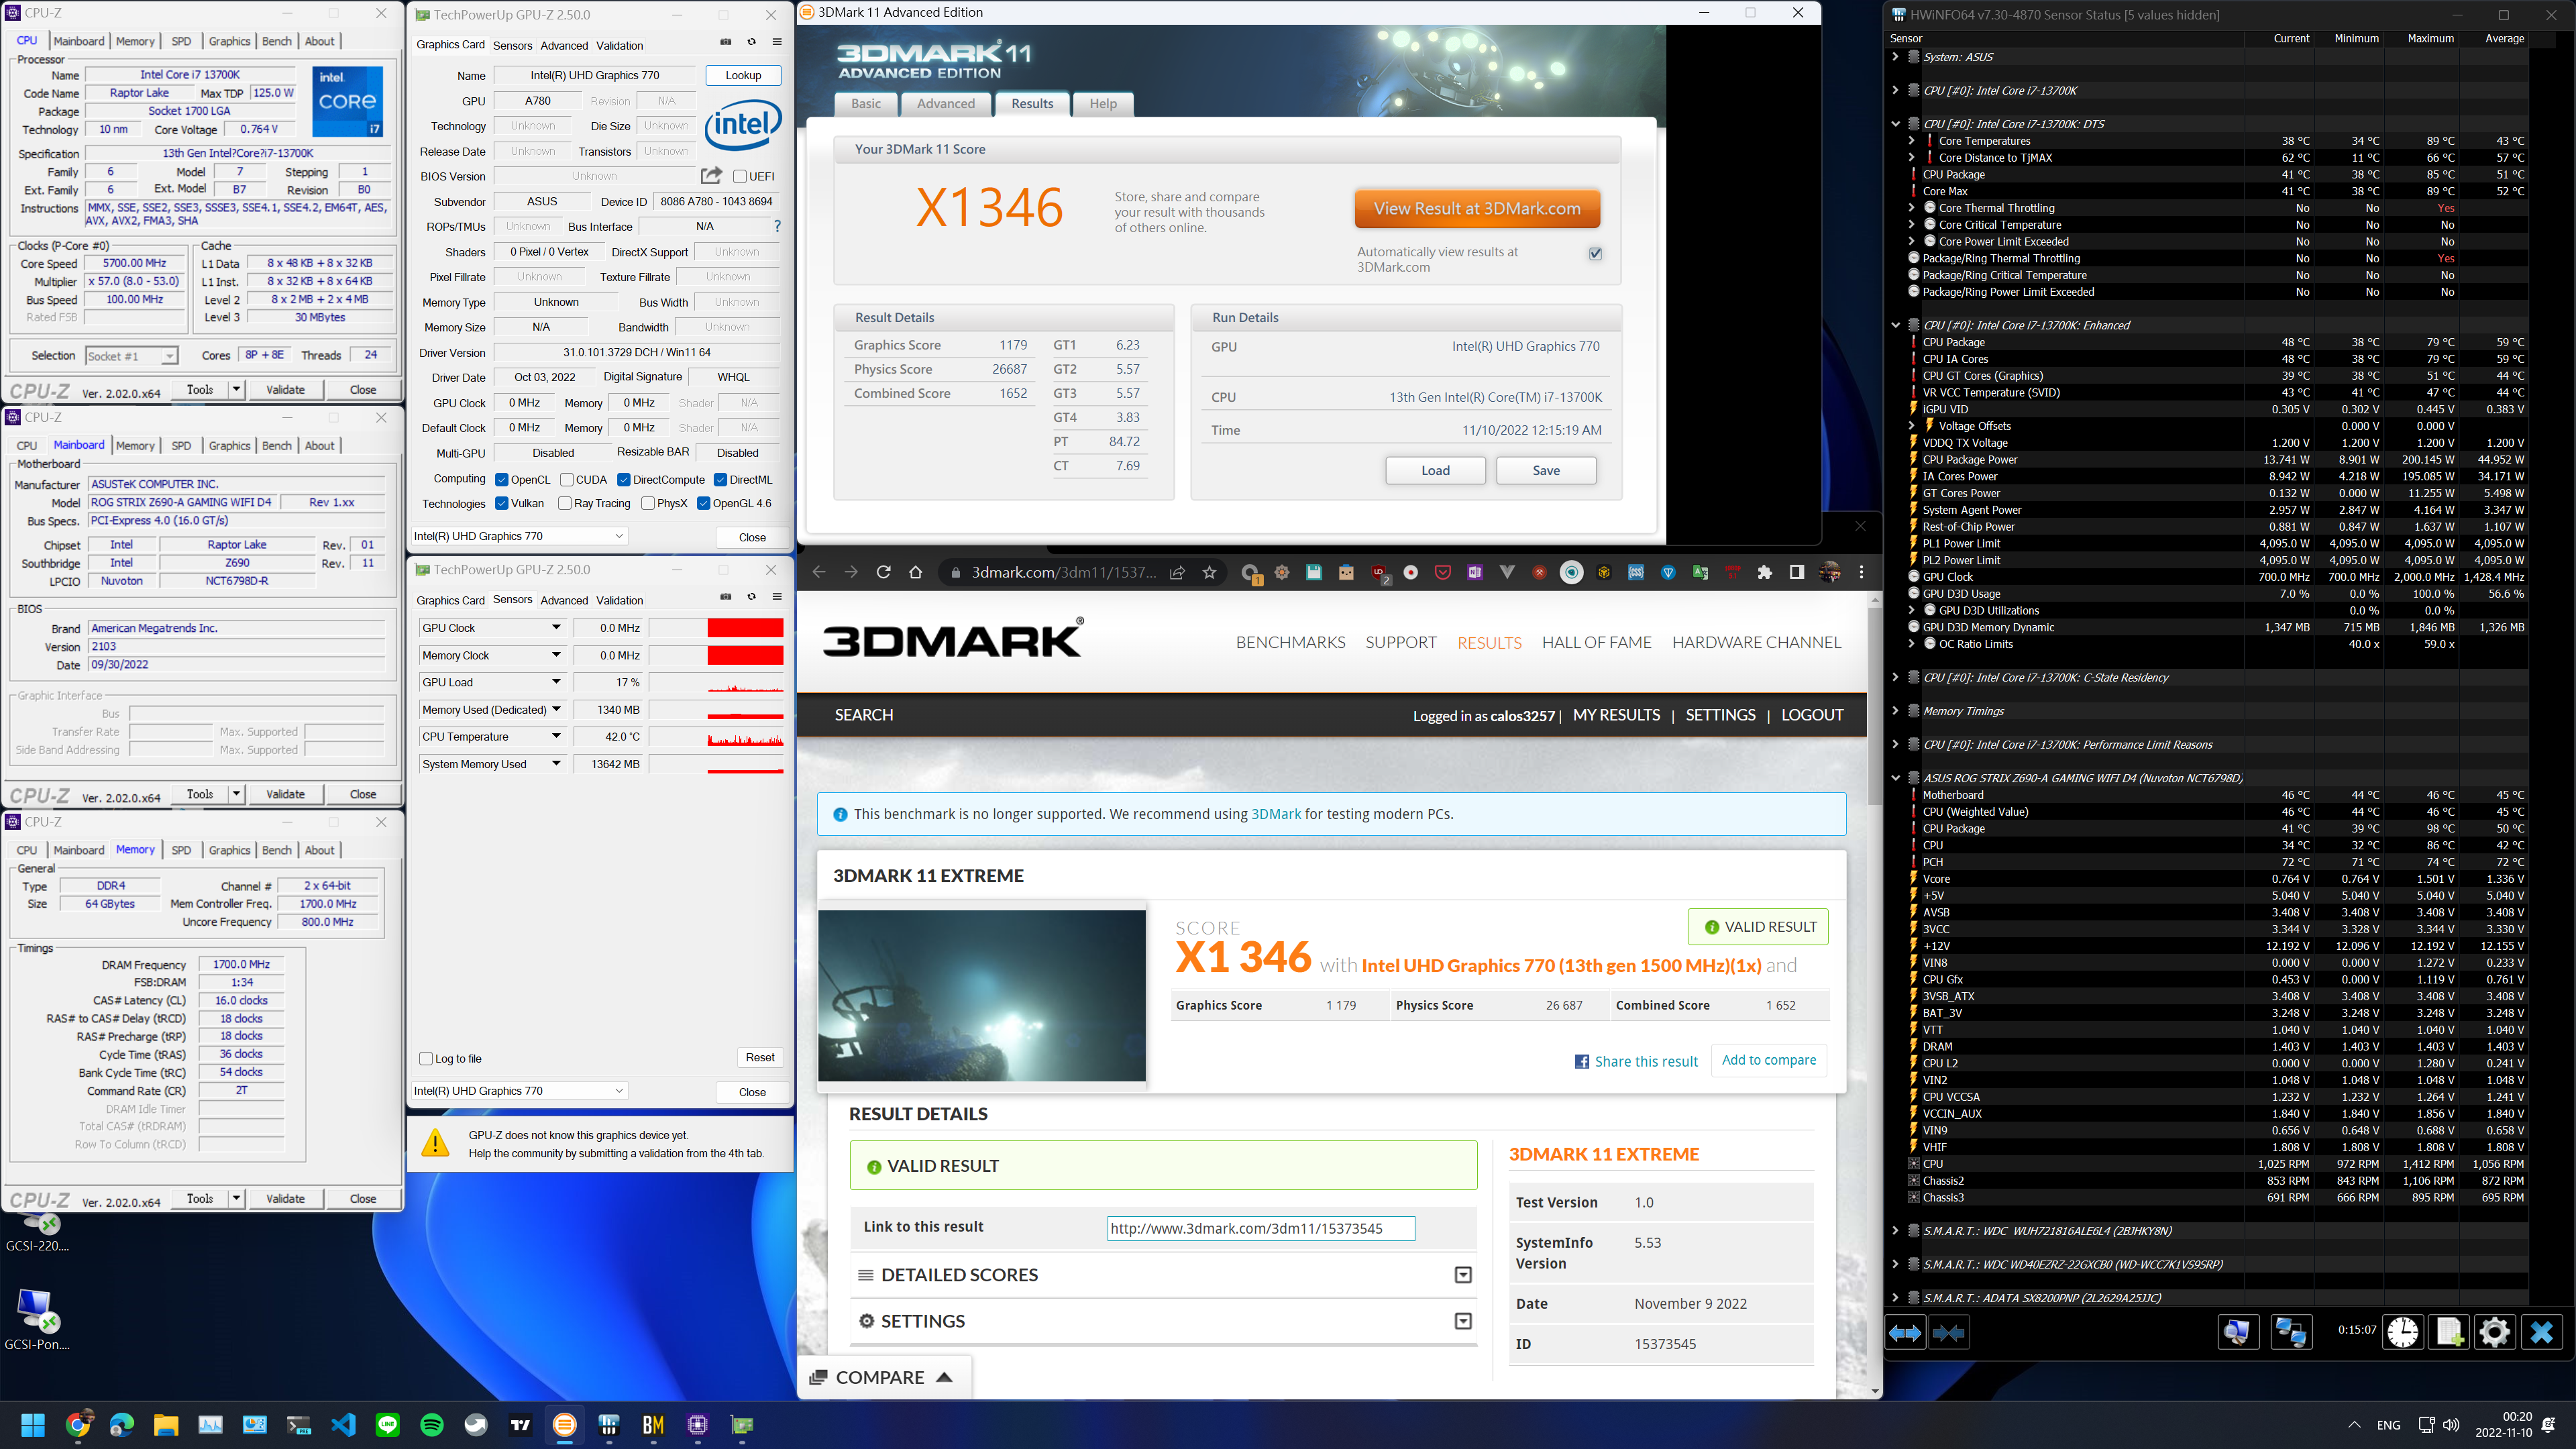Open the Socket #1 selection dropdown in CPU-Z
Viewport: 2576px width, 1449px height.
[x=132, y=356]
